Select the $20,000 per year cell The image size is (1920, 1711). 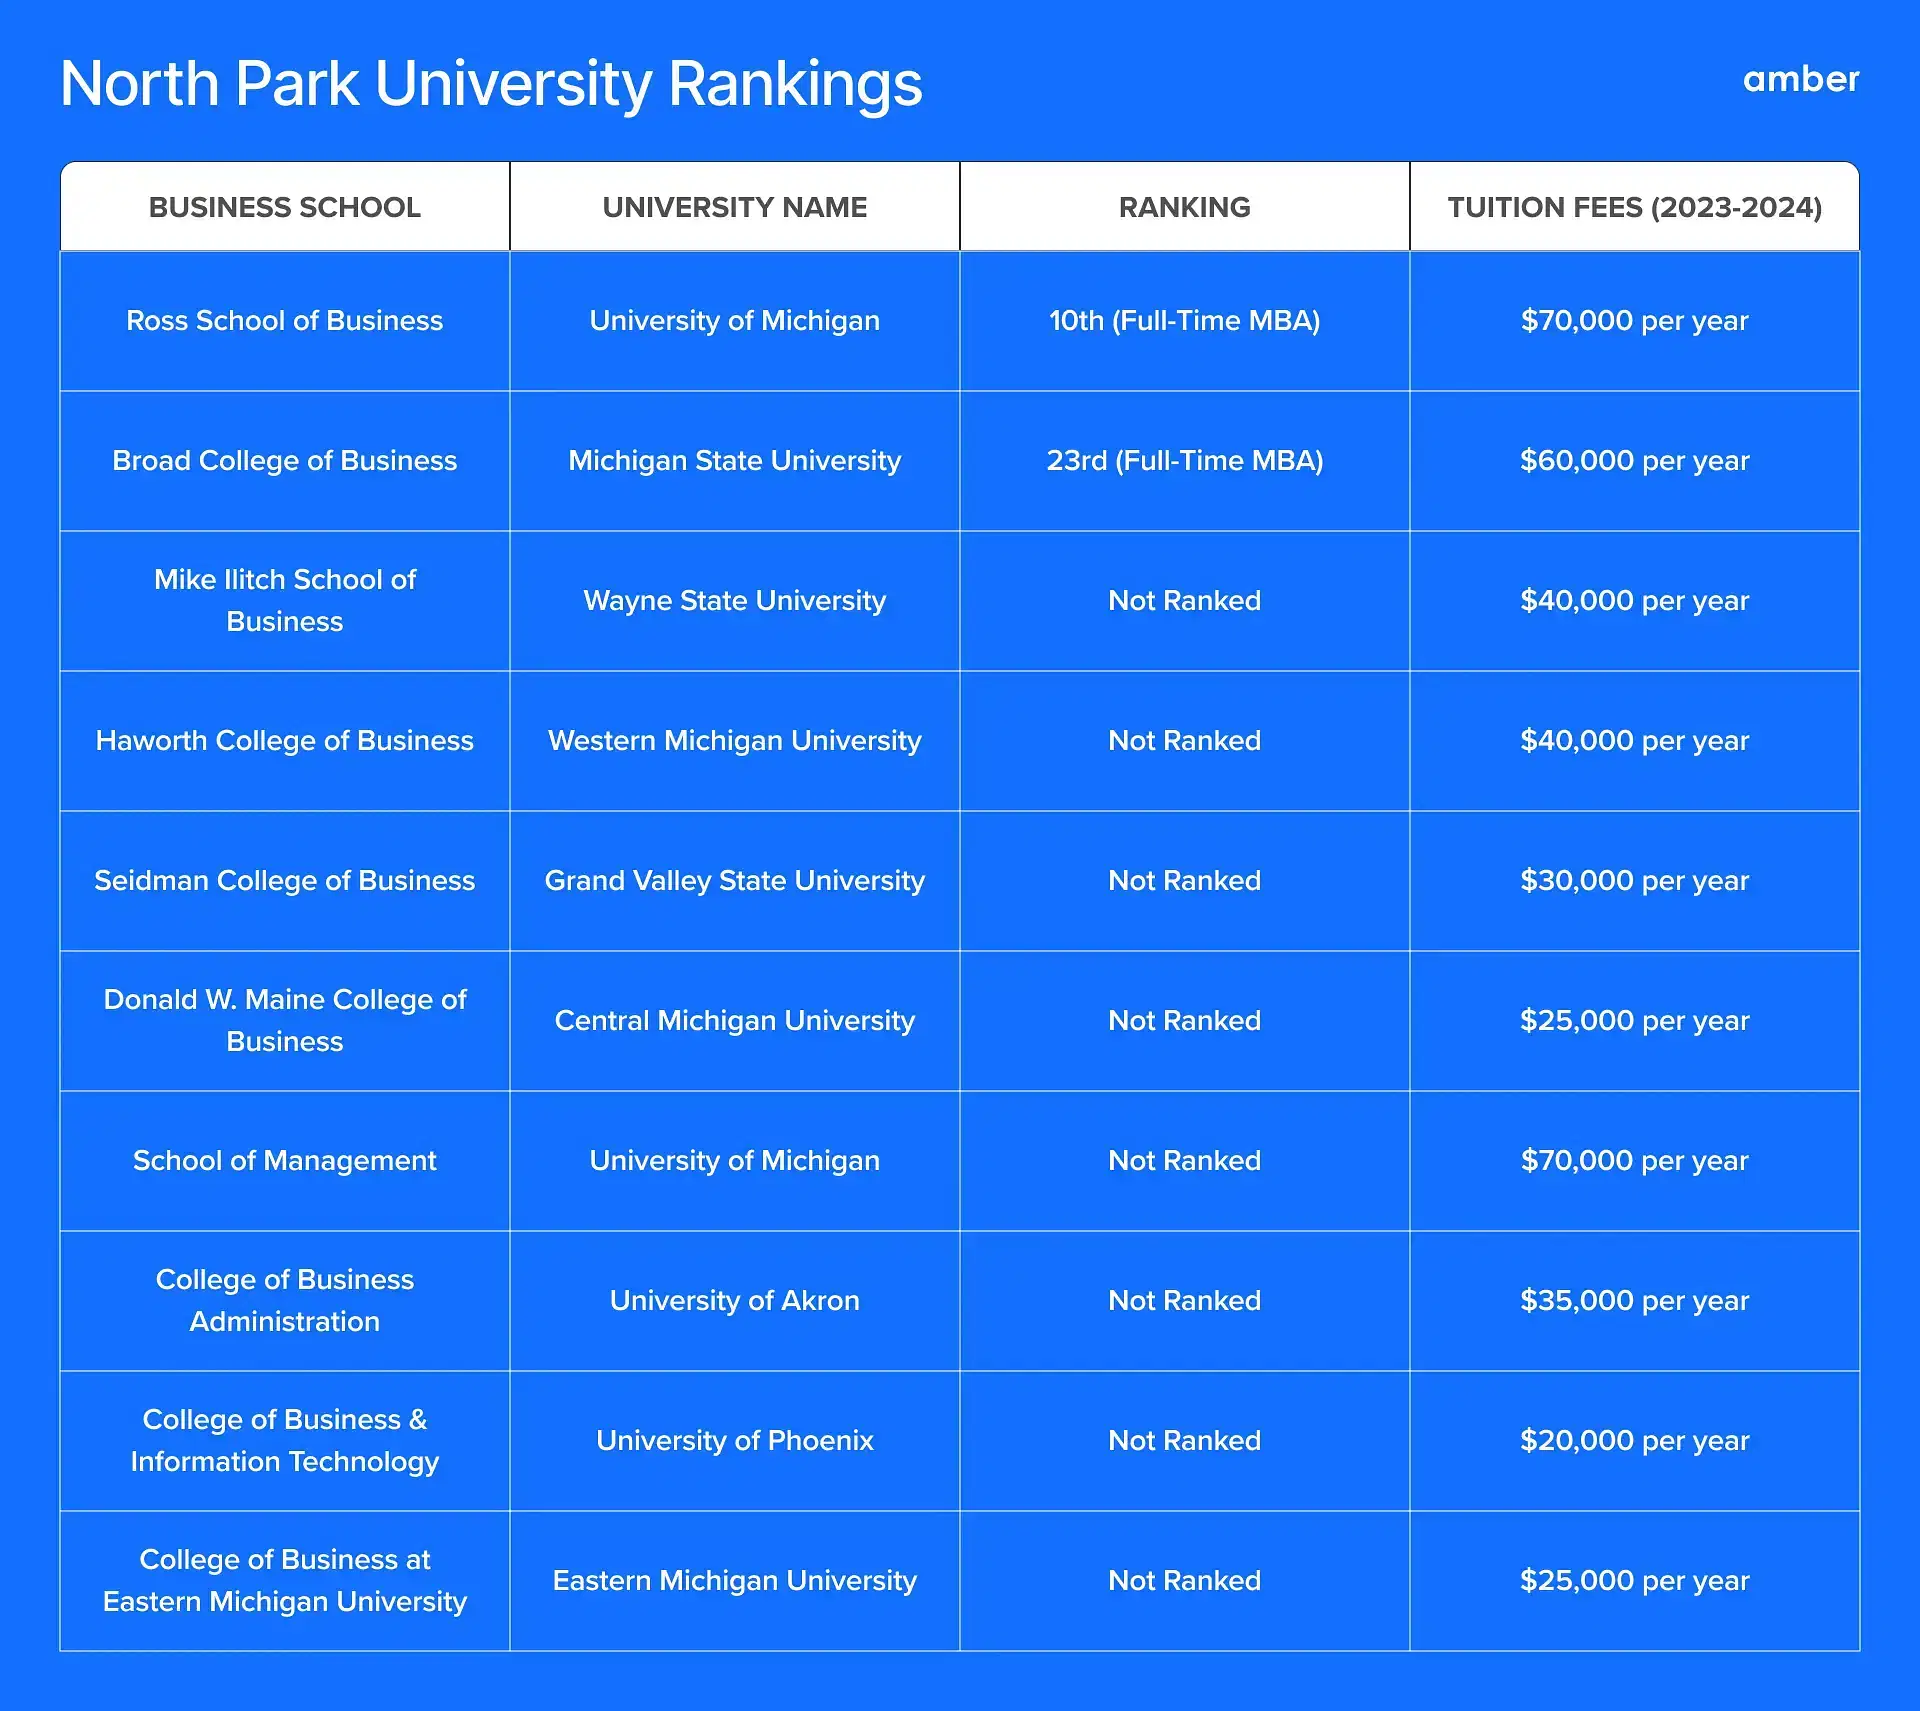[1635, 1440]
